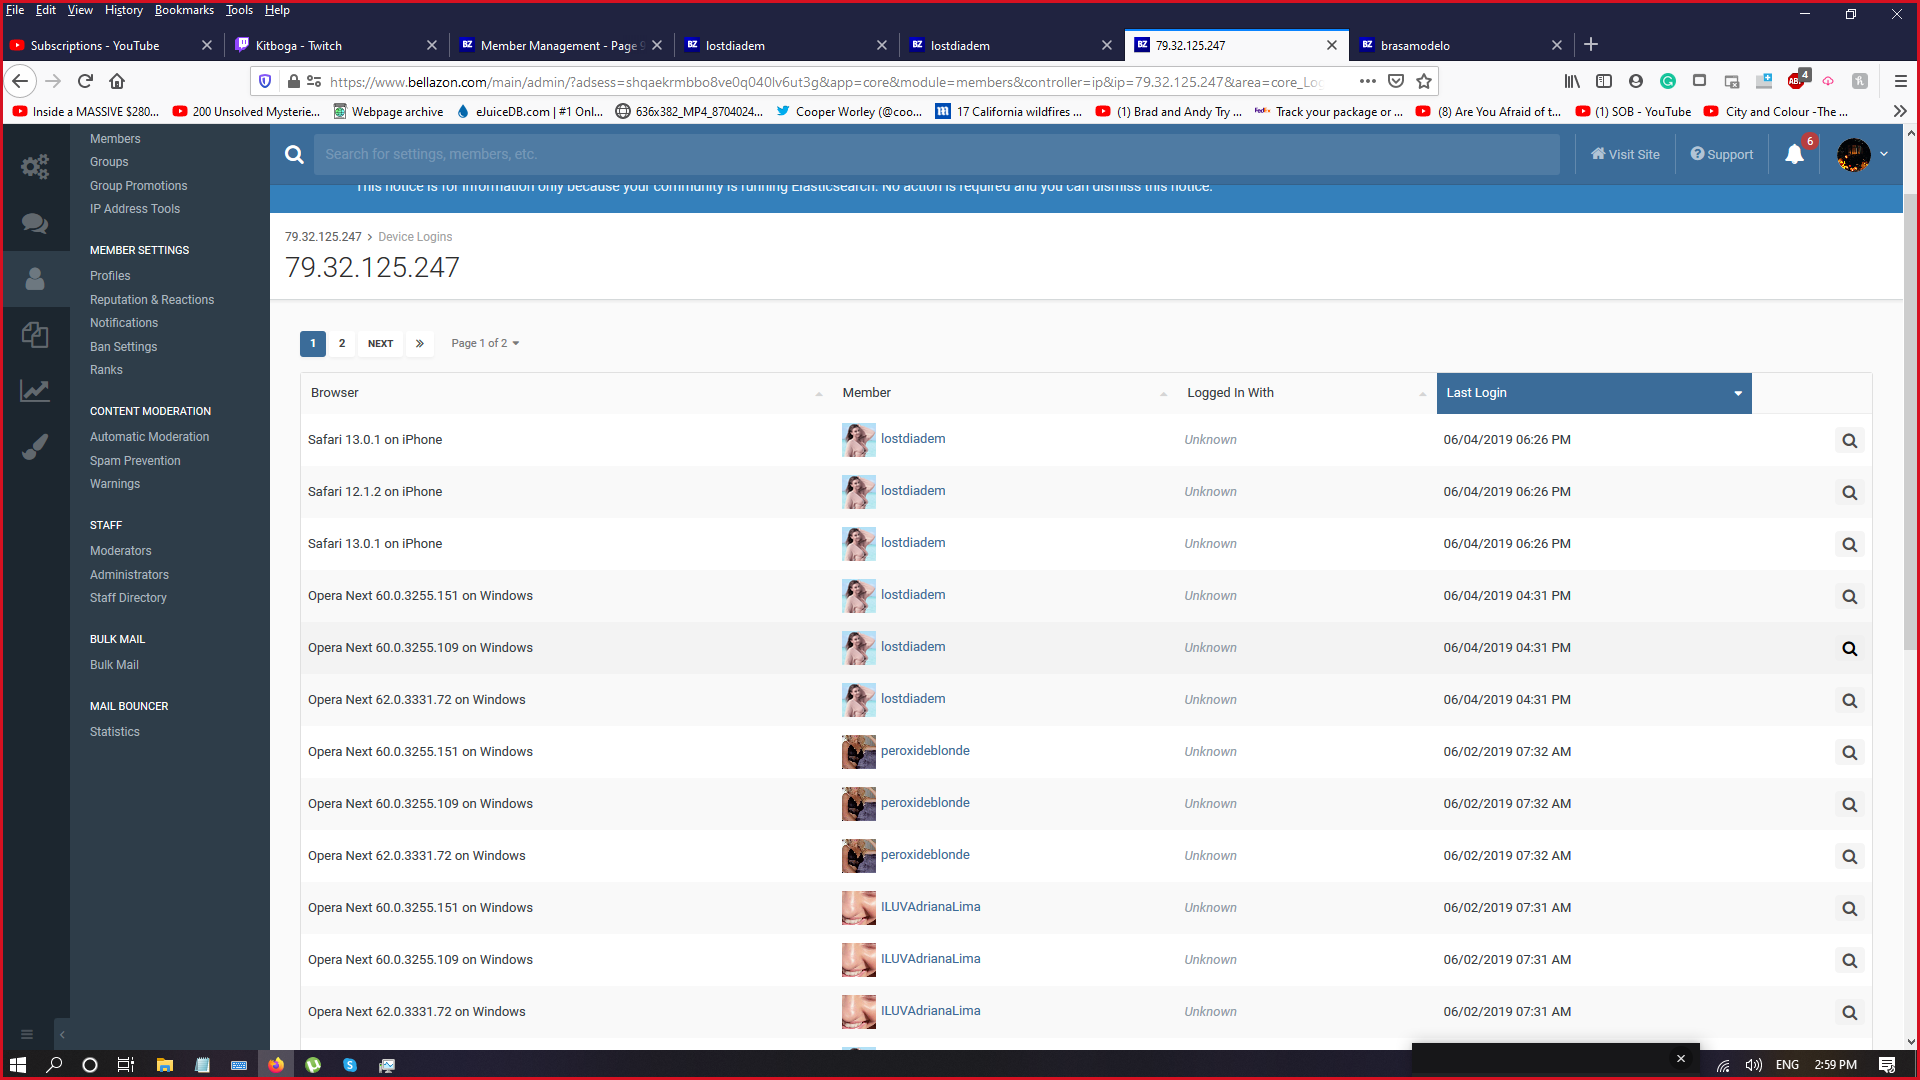Bookmark this page with star icon
The image size is (1920, 1080).
1424,81
